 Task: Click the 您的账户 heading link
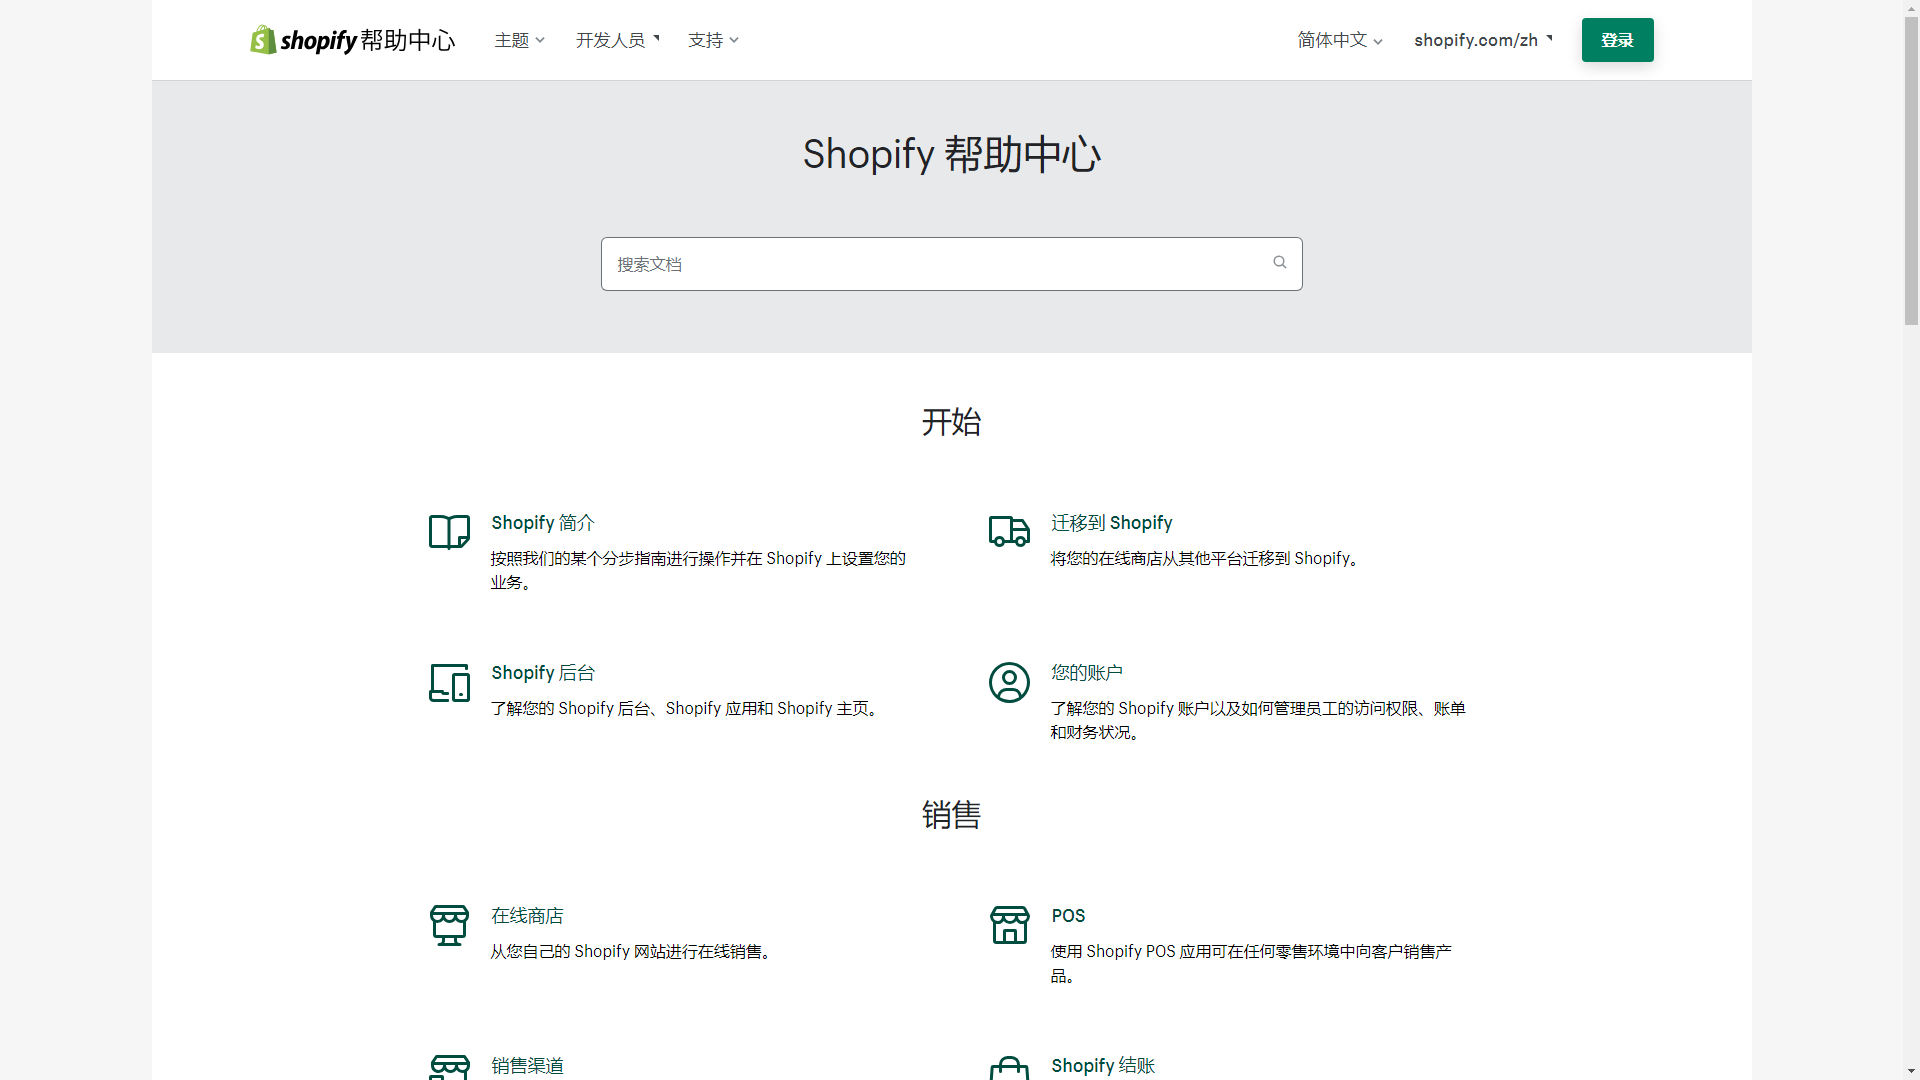pyautogui.click(x=1086, y=673)
